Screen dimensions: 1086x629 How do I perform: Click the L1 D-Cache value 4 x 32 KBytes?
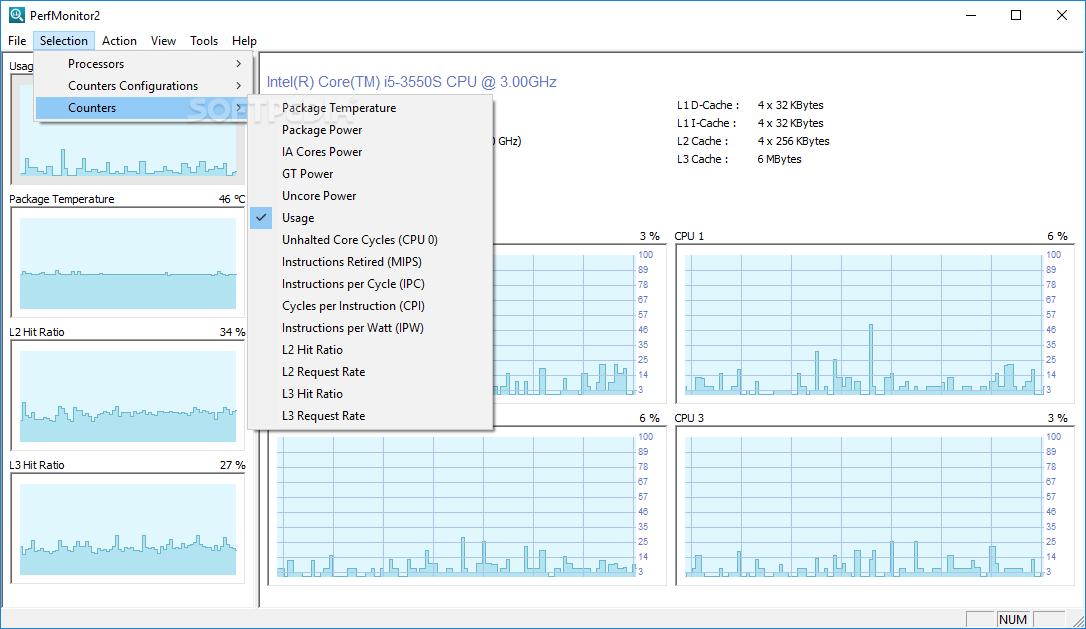[x=790, y=105]
